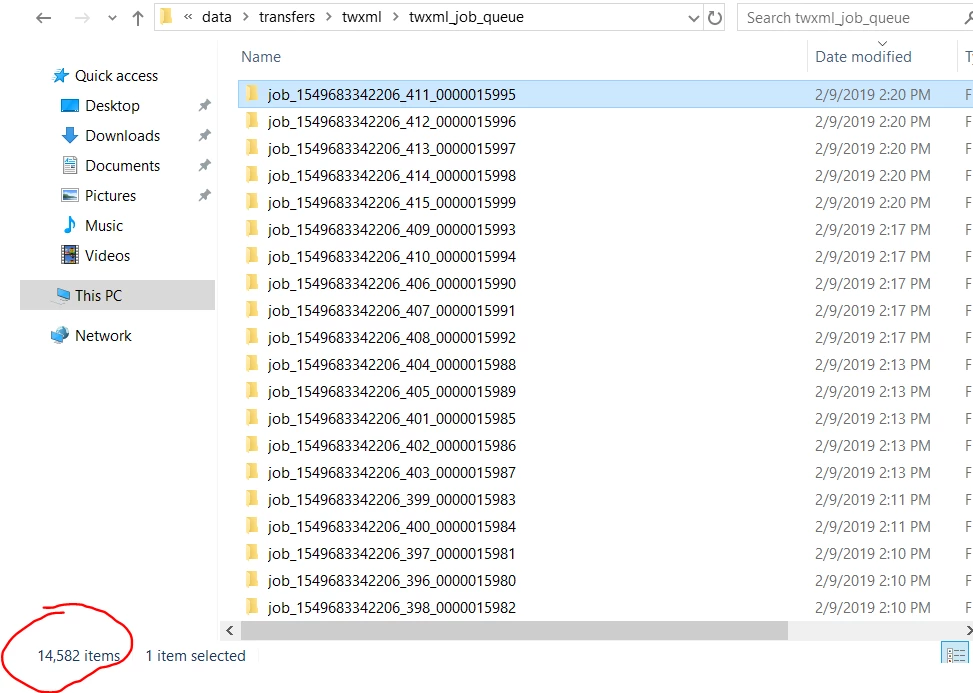This screenshot has height=693, width=973.
Task: Click 'twxml_job_queue' breadcrumb
Action: (x=466, y=17)
